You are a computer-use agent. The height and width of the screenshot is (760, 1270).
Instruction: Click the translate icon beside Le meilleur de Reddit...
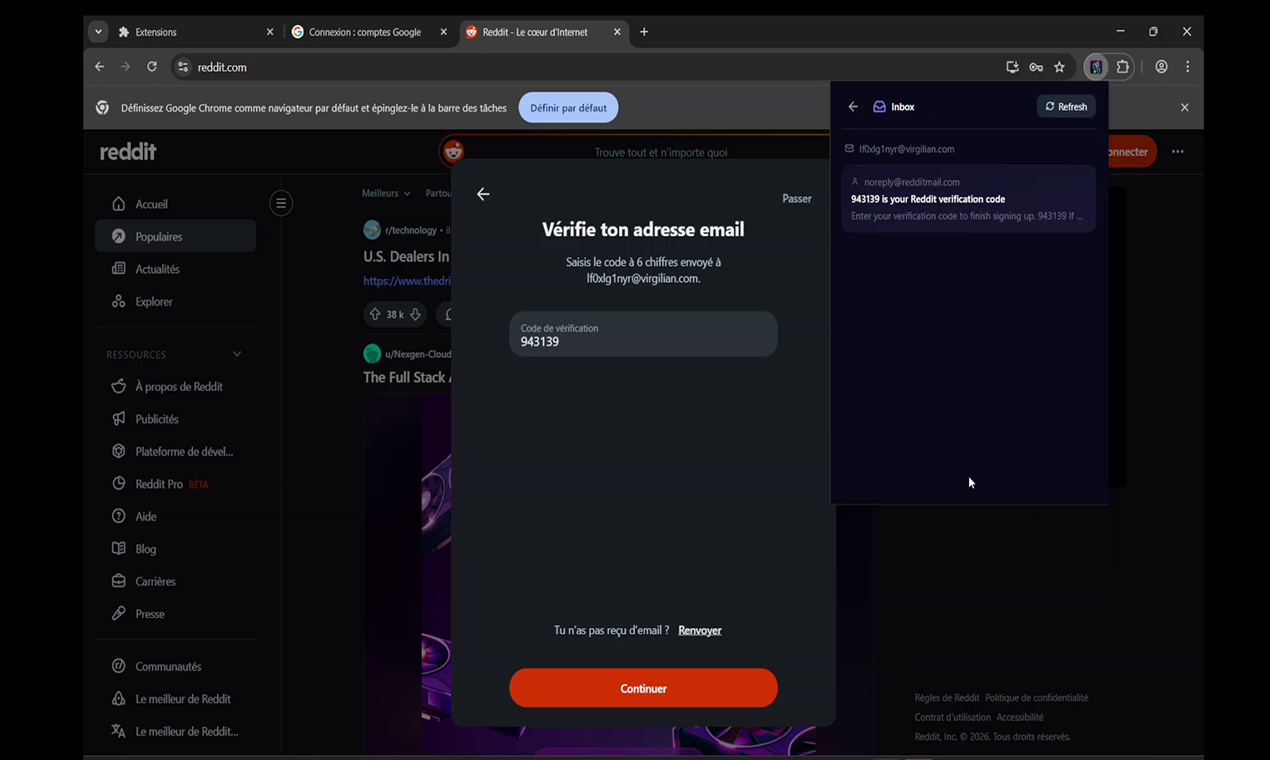point(118,731)
